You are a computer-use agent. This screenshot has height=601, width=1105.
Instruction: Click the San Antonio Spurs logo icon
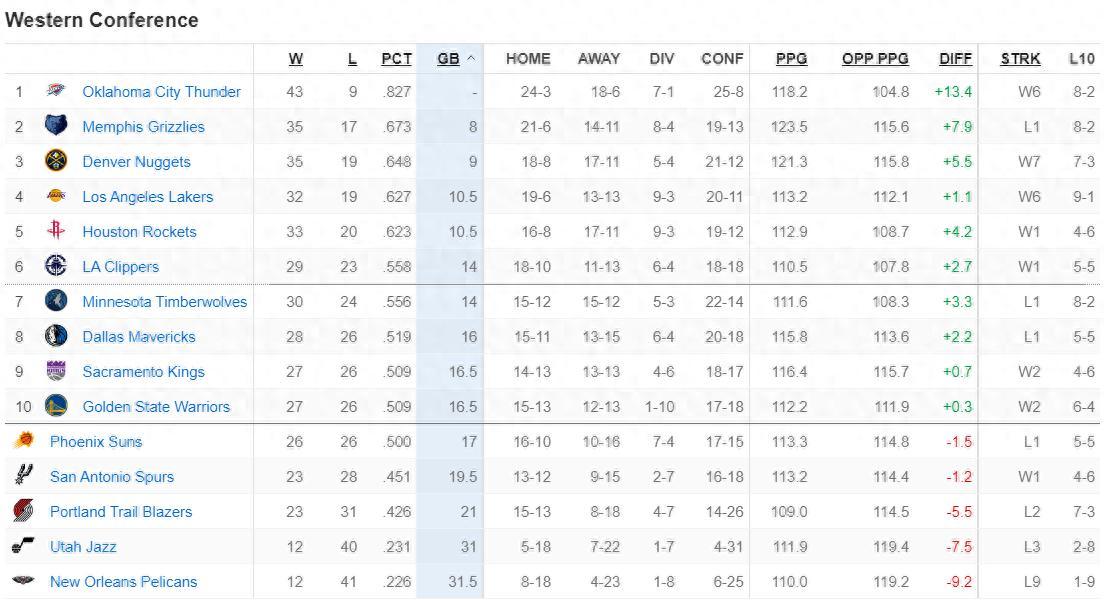coord(23,477)
